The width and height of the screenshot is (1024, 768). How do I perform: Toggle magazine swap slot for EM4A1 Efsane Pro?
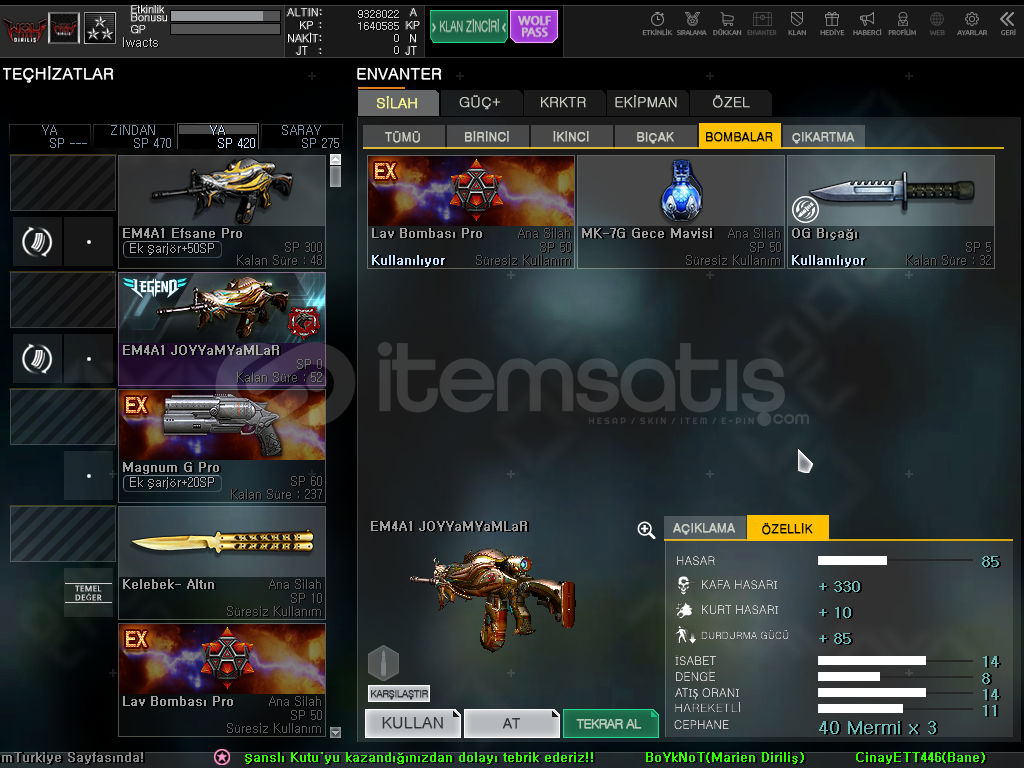tap(37, 241)
